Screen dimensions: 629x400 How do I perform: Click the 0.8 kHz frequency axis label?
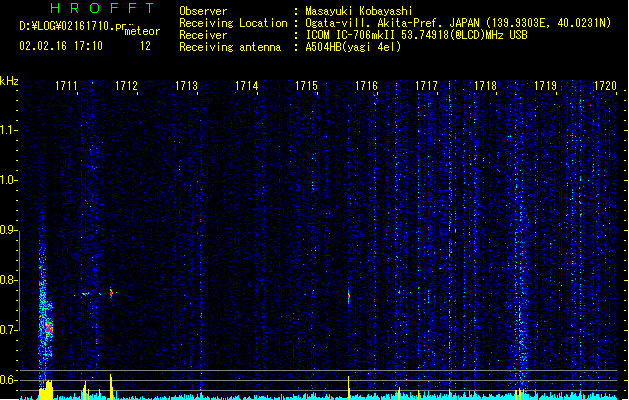(8, 280)
